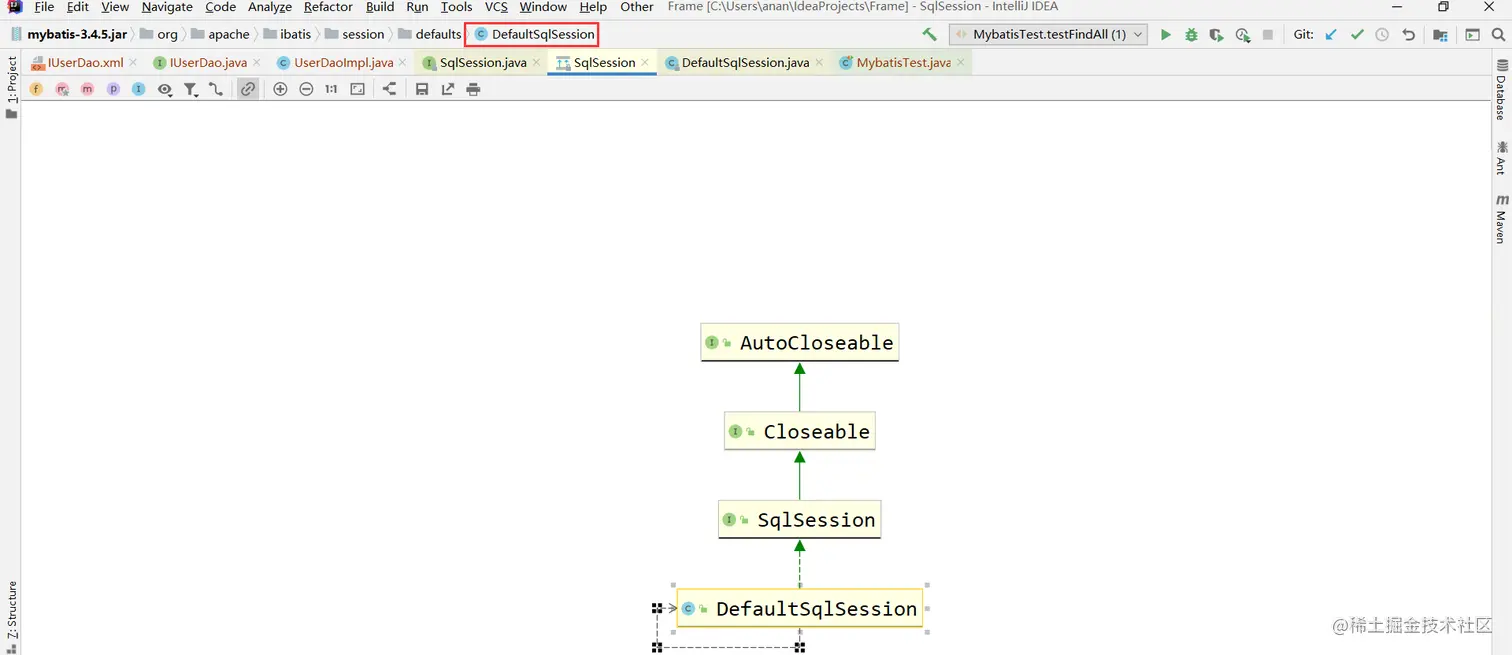Run MybatisTest.testFindAll with green play

pyautogui.click(x=1165, y=34)
